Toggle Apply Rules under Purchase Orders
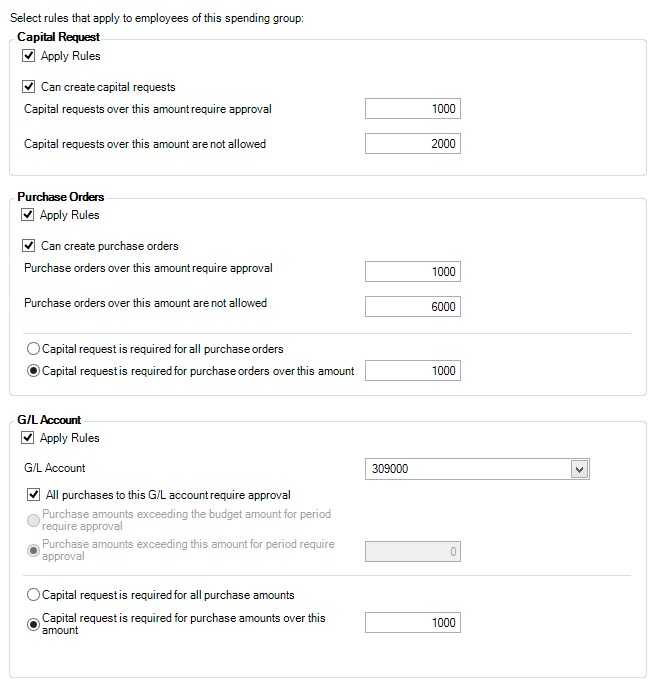The image size is (652, 685). click(28, 215)
